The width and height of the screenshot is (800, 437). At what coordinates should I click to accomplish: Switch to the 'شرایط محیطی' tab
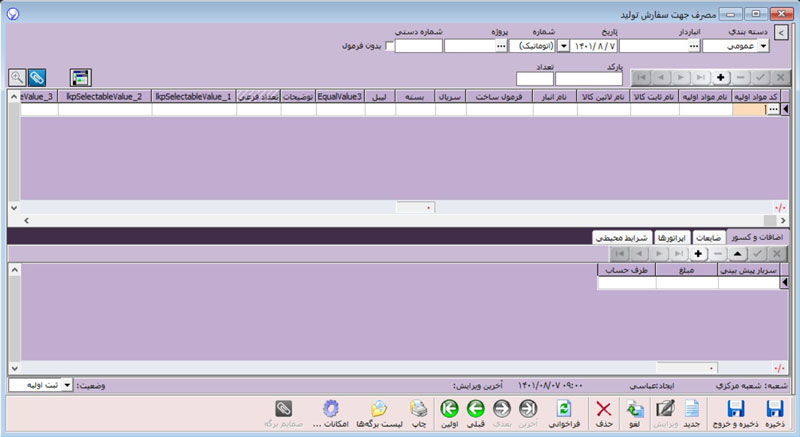pyautogui.click(x=621, y=237)
